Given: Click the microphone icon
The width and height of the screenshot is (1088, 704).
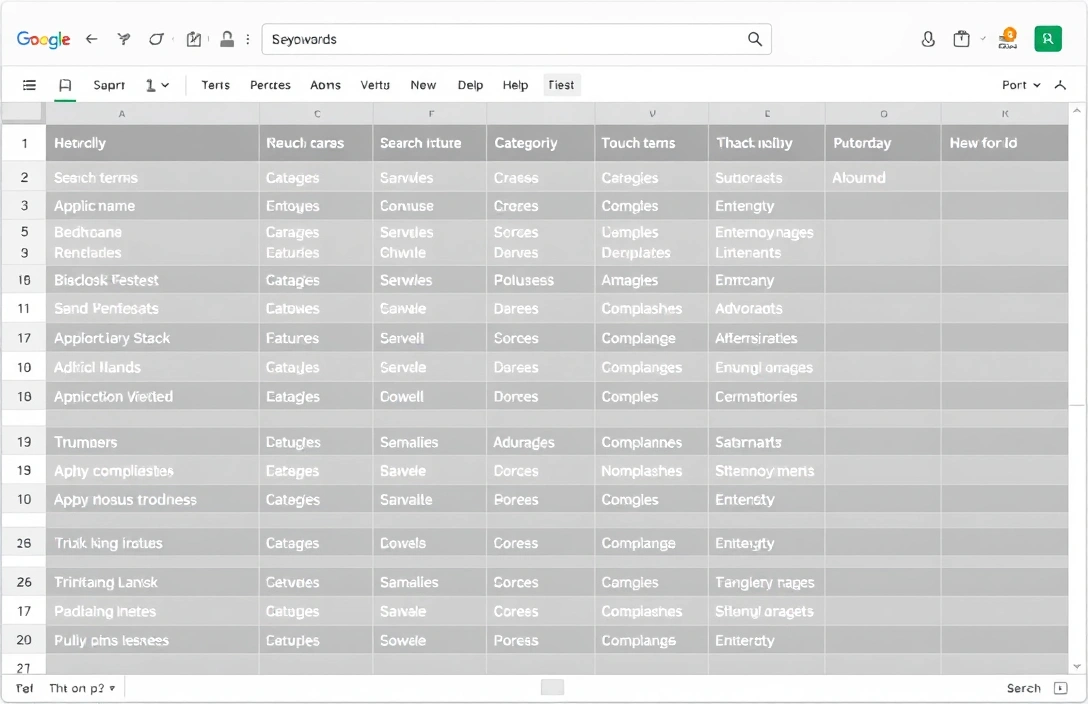Looking at the screenshot, I should [x=928, y=40].
